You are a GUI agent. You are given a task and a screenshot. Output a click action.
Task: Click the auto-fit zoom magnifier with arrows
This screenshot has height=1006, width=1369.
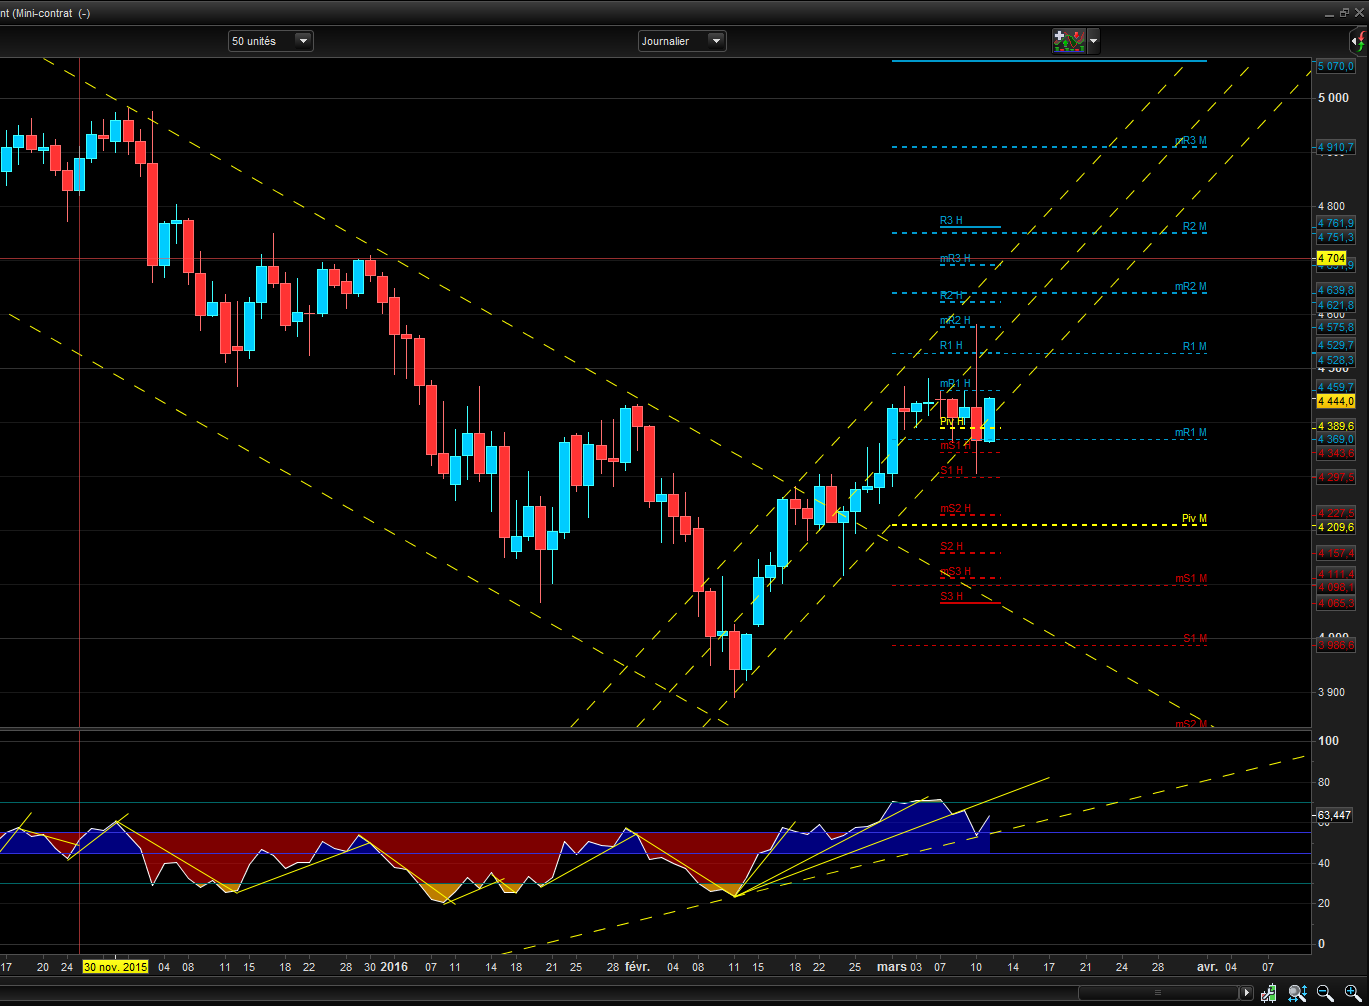click(1297, 993)
